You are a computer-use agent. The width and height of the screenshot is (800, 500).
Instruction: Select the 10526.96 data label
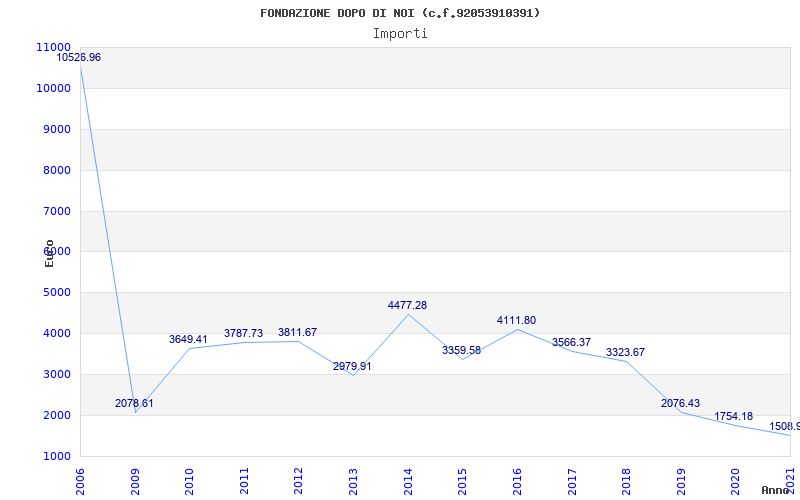click(79, 58)
